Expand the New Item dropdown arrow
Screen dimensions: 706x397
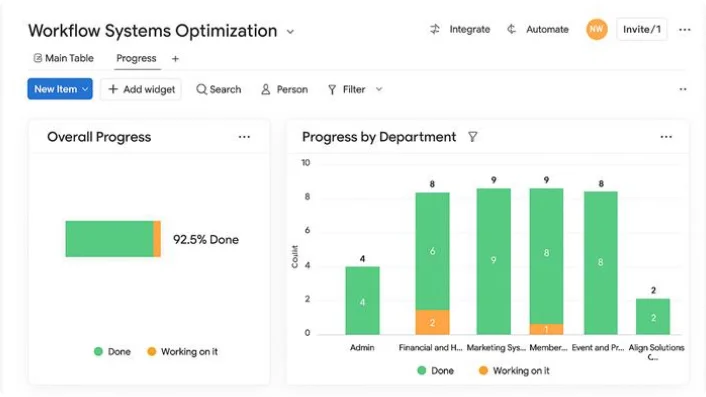(85, 89)
